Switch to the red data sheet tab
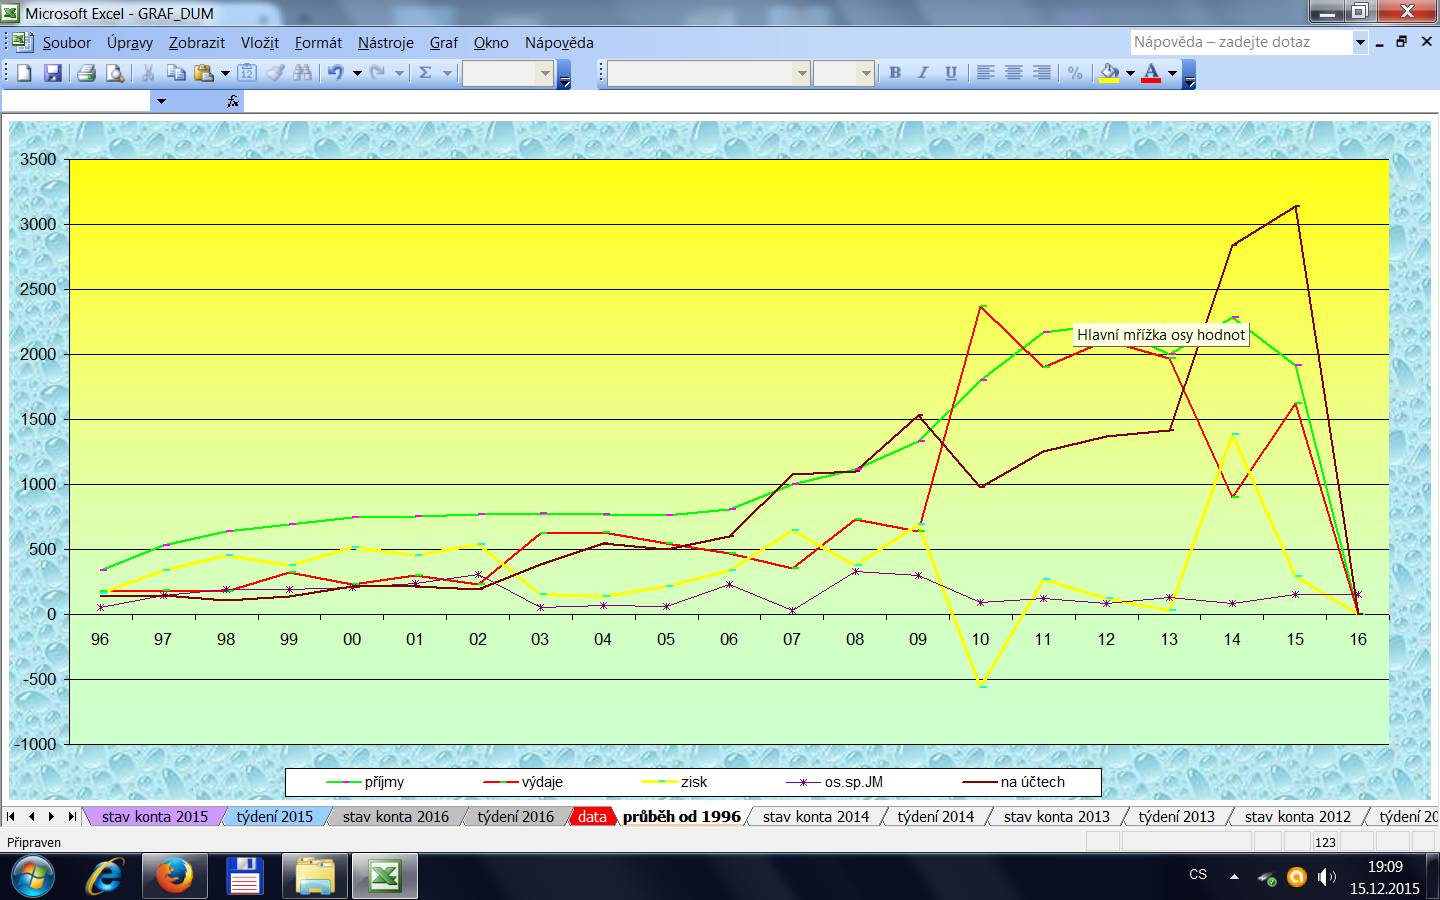The width and height of the screenshot is (1440, 900). click(x=592, y=817)
